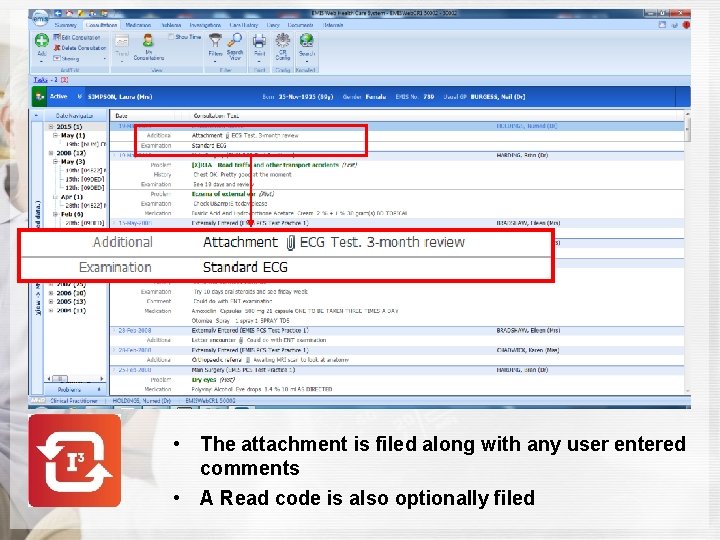Click the CR Config gear icon
This screenshot has height=540, width=720.
[282, 40]
